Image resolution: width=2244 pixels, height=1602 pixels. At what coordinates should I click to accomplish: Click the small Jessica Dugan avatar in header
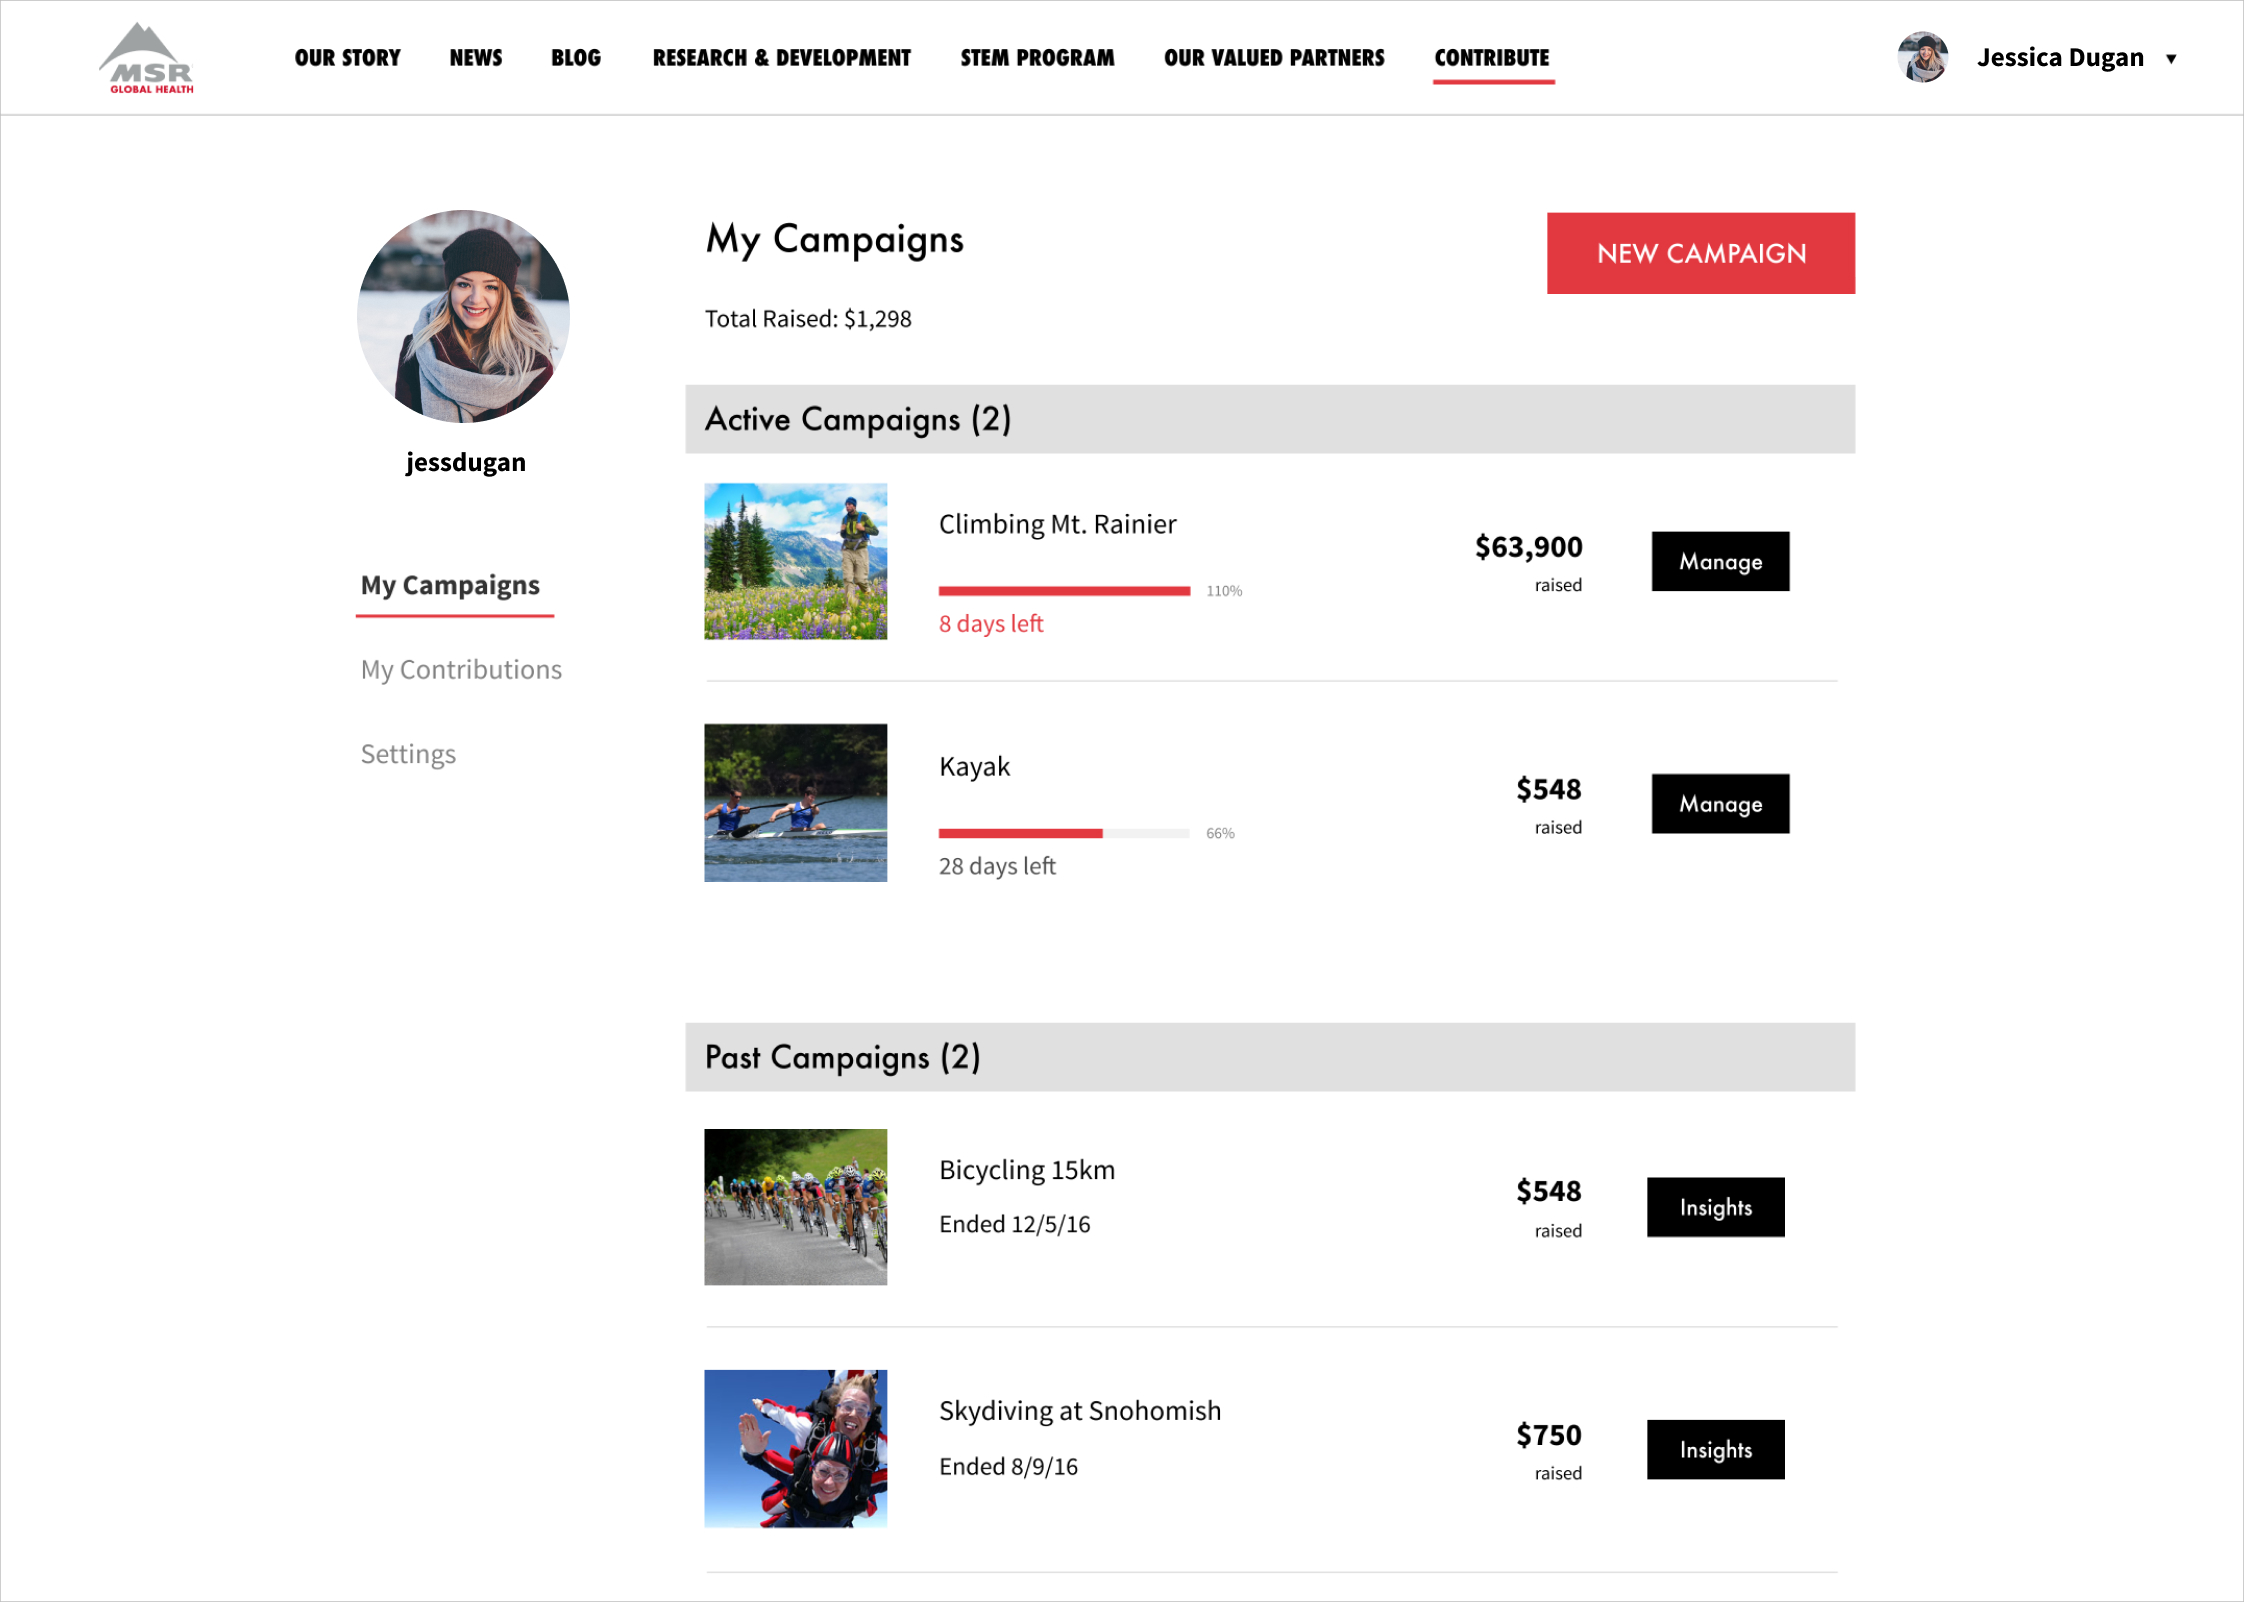[1922, 57]
